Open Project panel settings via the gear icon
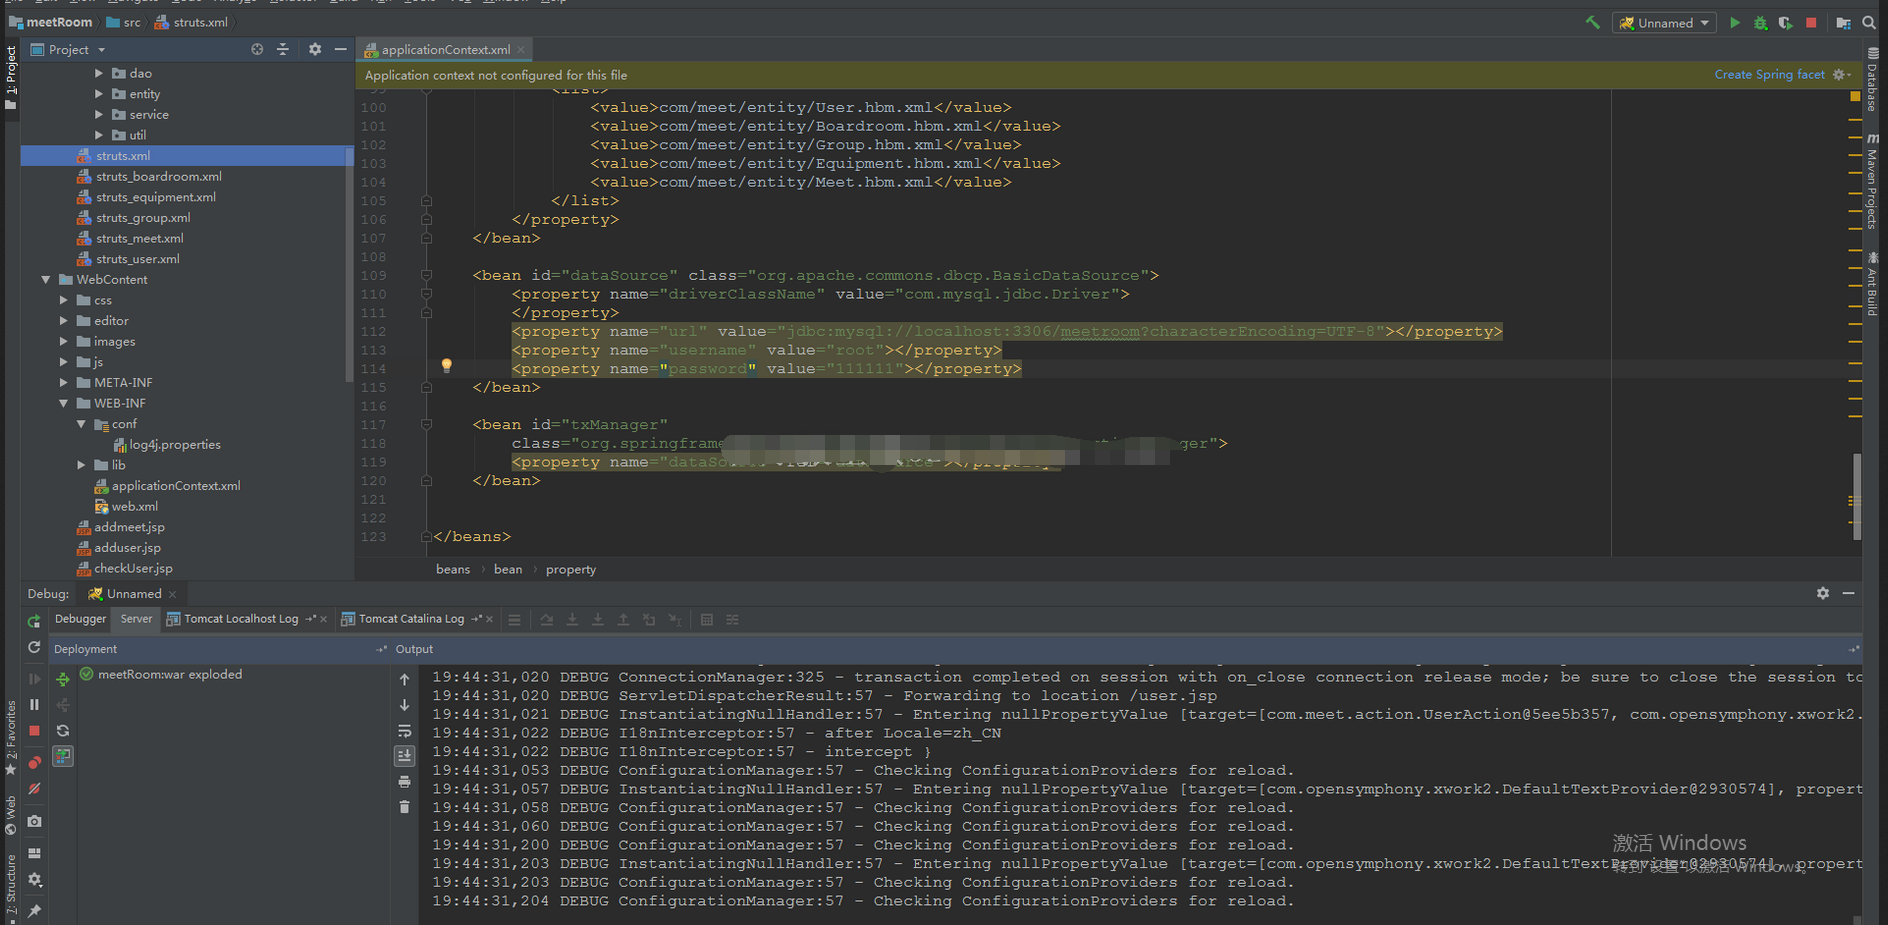Image resolution: width=1888 pixels, height=925 pixels. coord(315,49)
